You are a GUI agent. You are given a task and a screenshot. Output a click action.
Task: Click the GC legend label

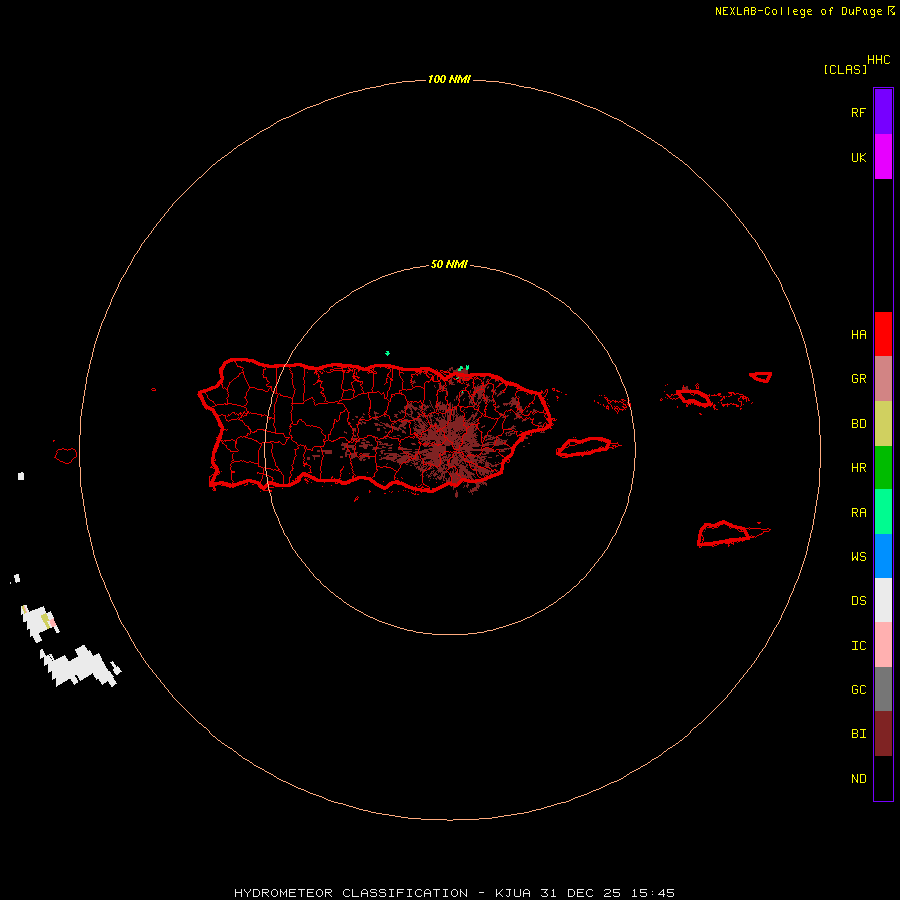tap(858, 689)
